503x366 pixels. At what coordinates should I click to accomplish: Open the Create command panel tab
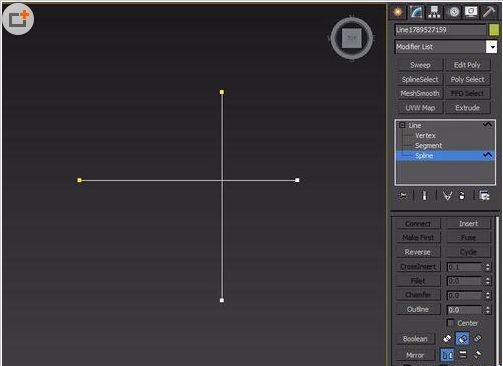coord(398,12)
